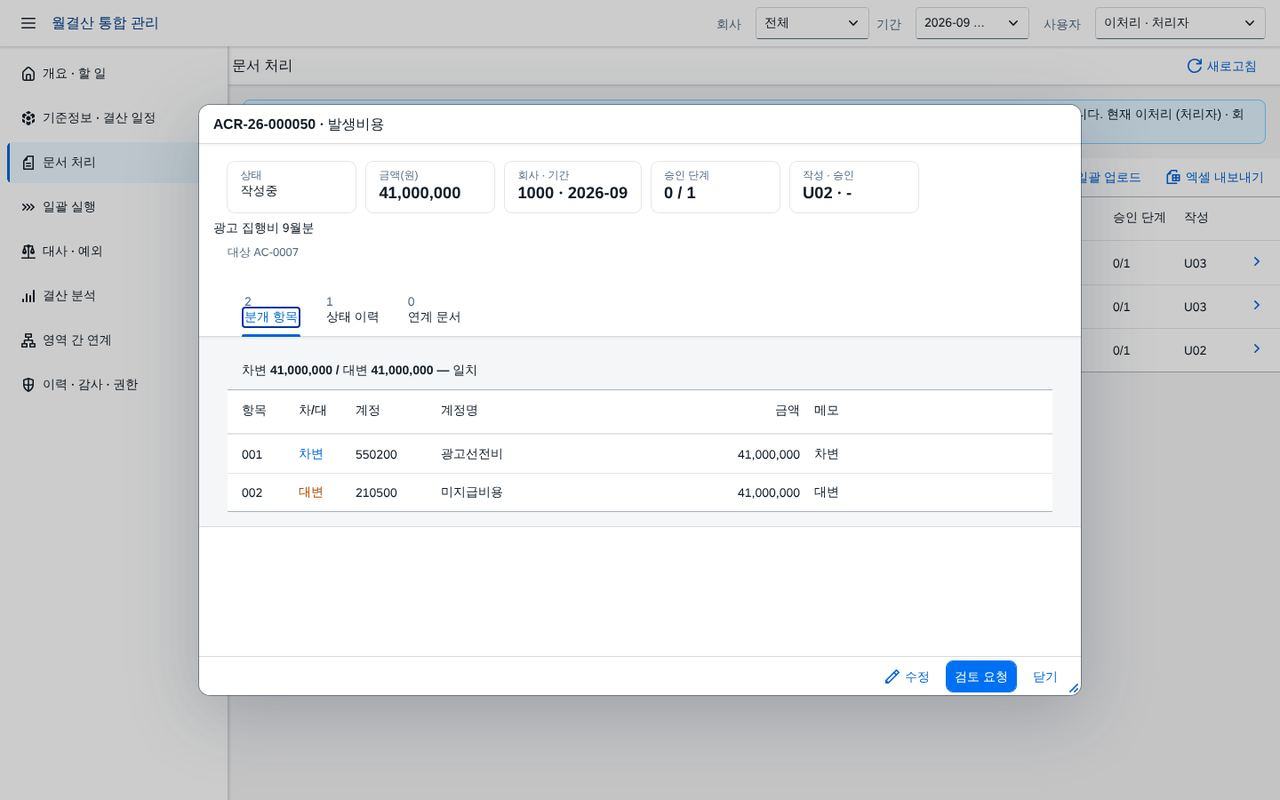
Task: Click the 검토 요청 button
Action: (x=981, y=677)
